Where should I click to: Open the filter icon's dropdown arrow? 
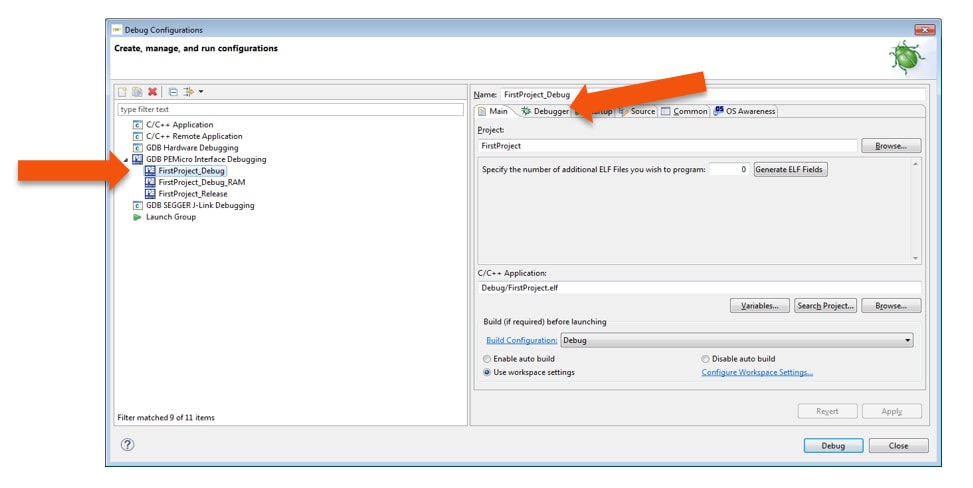(201, 92)
